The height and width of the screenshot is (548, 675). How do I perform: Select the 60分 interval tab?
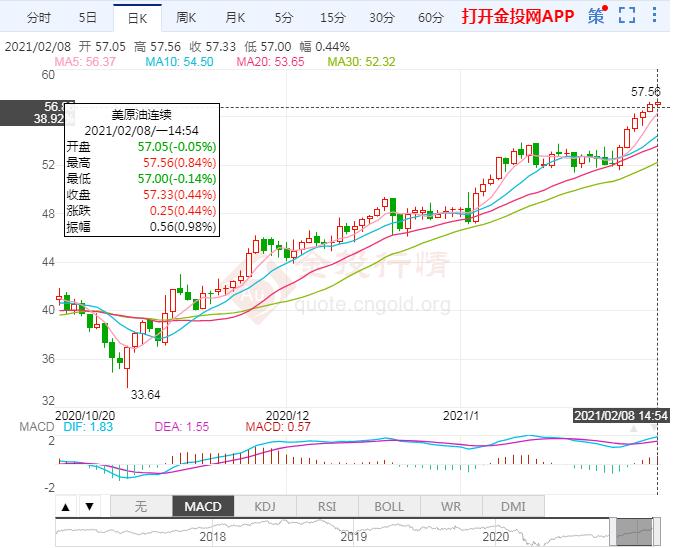[x=430, y=17]
